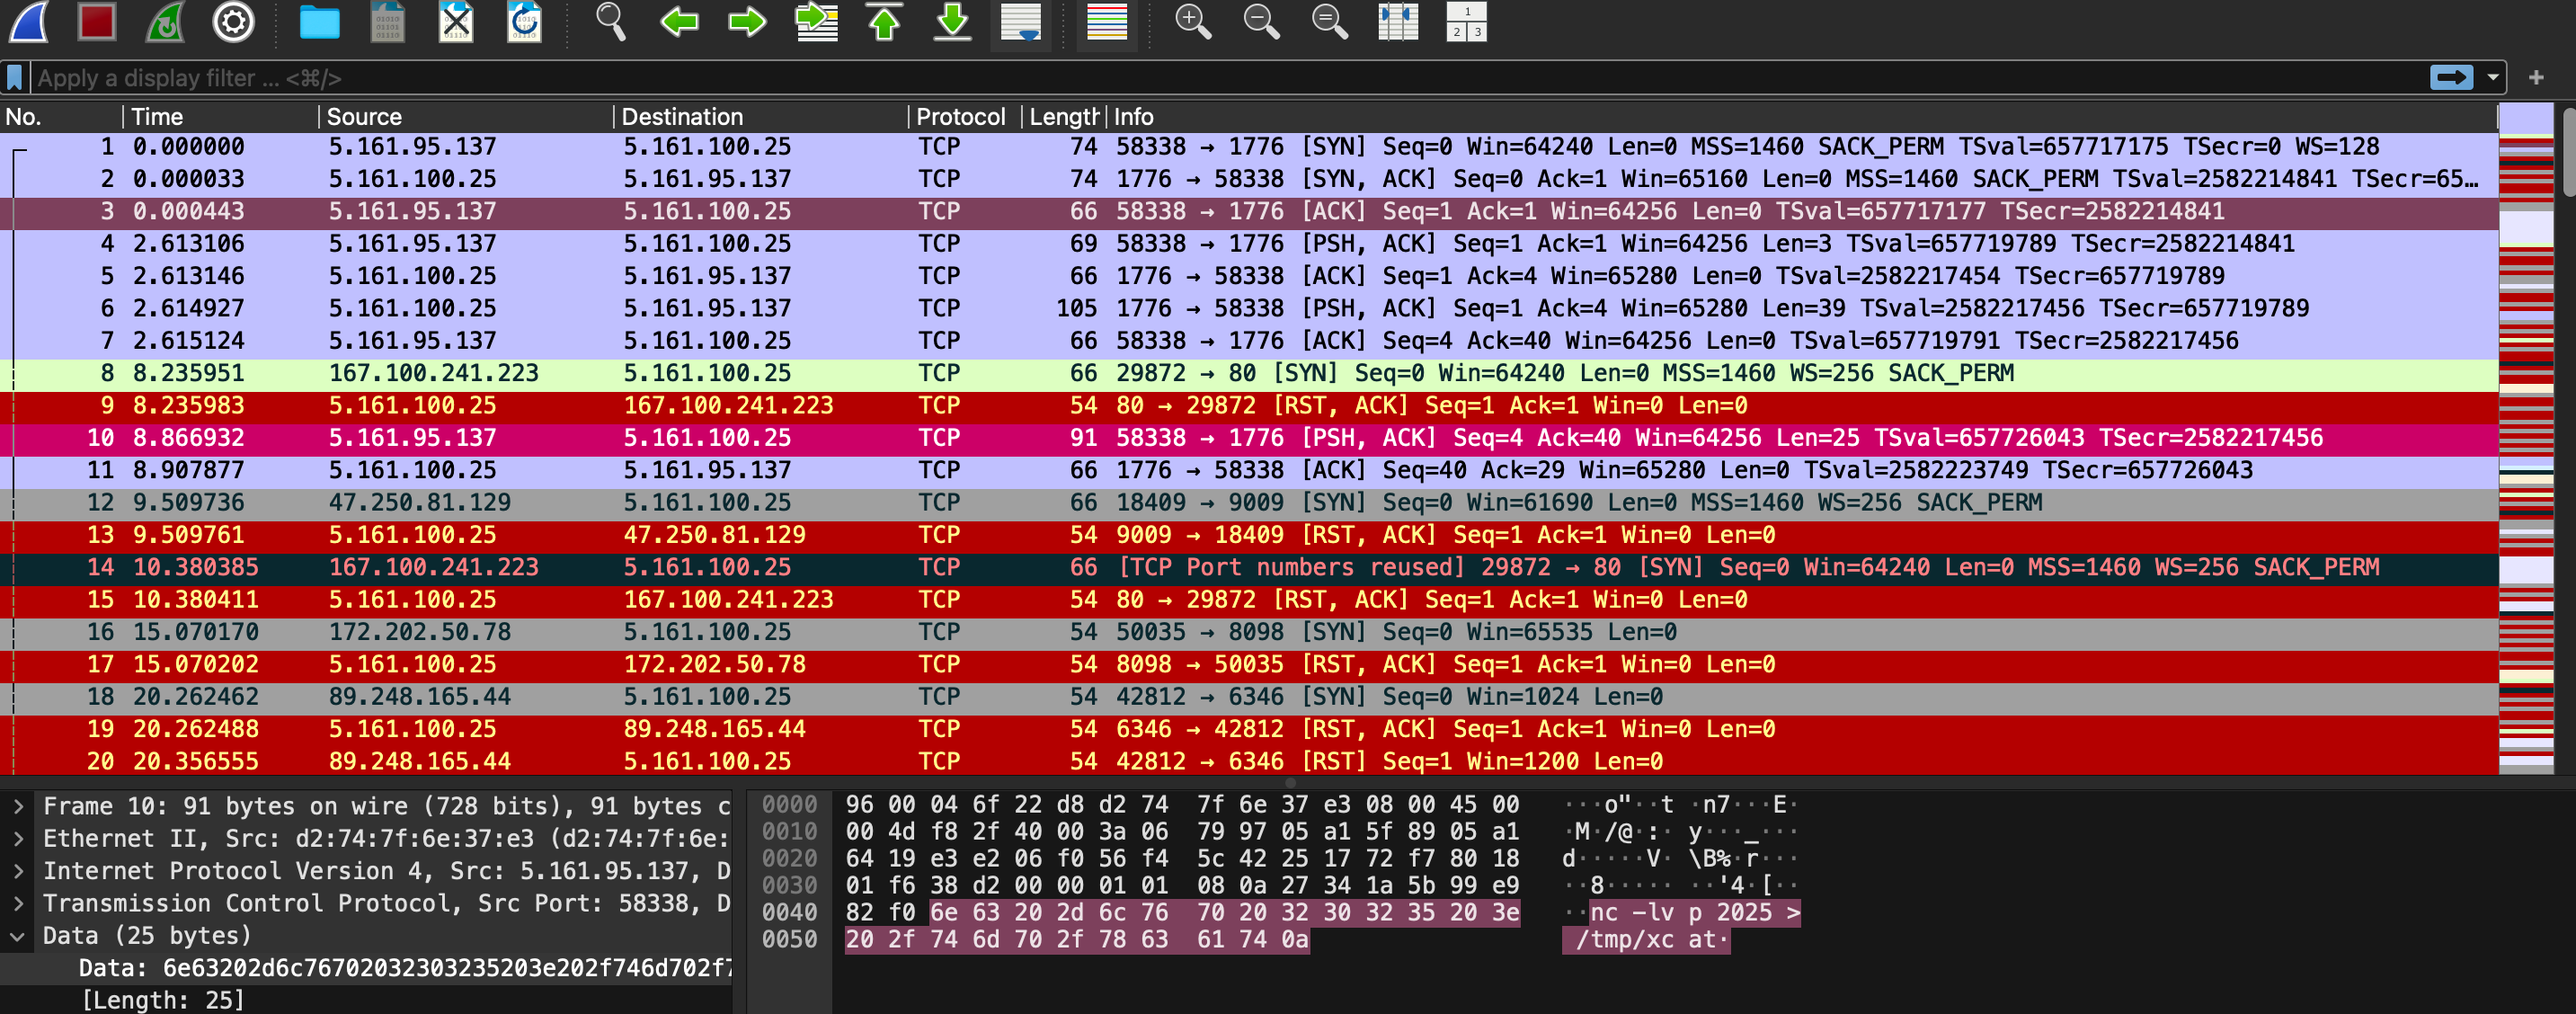
Task: Reset packet text to normal size
Action: point(1329,21)
